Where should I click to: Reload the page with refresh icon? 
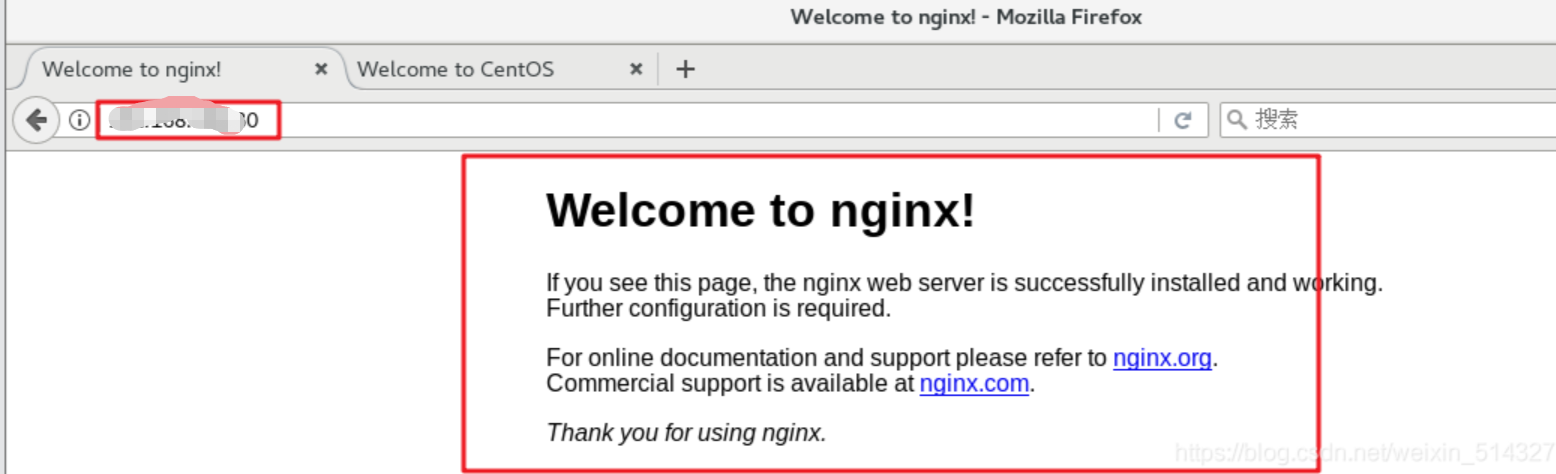[x=1183, y=120]
